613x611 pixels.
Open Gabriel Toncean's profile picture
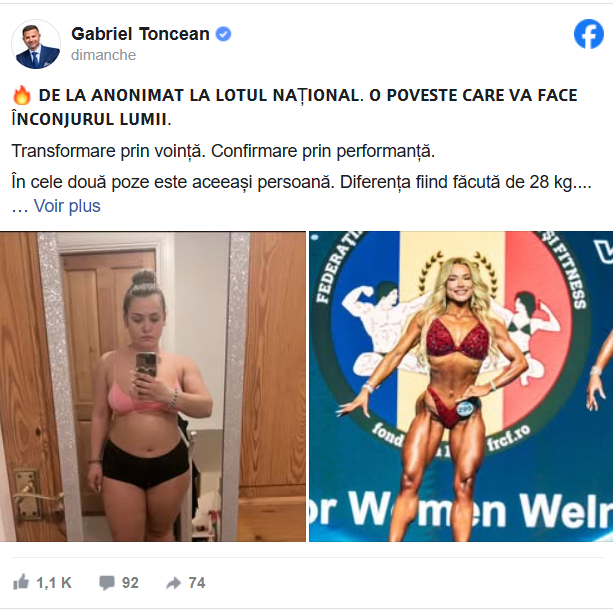[x=36, y=44]
